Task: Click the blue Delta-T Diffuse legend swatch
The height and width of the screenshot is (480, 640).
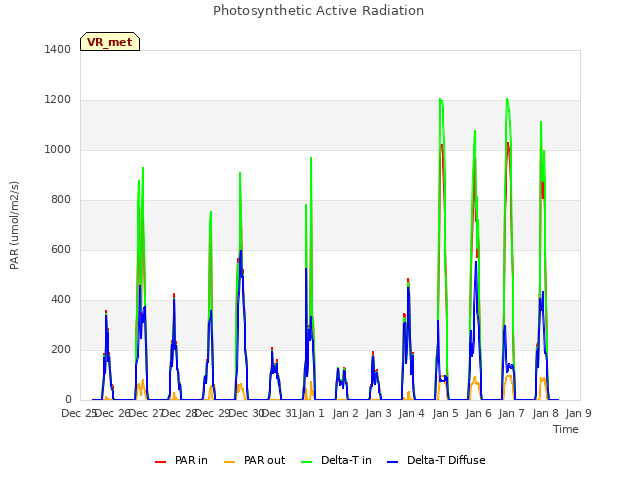Action: (393, 462)
